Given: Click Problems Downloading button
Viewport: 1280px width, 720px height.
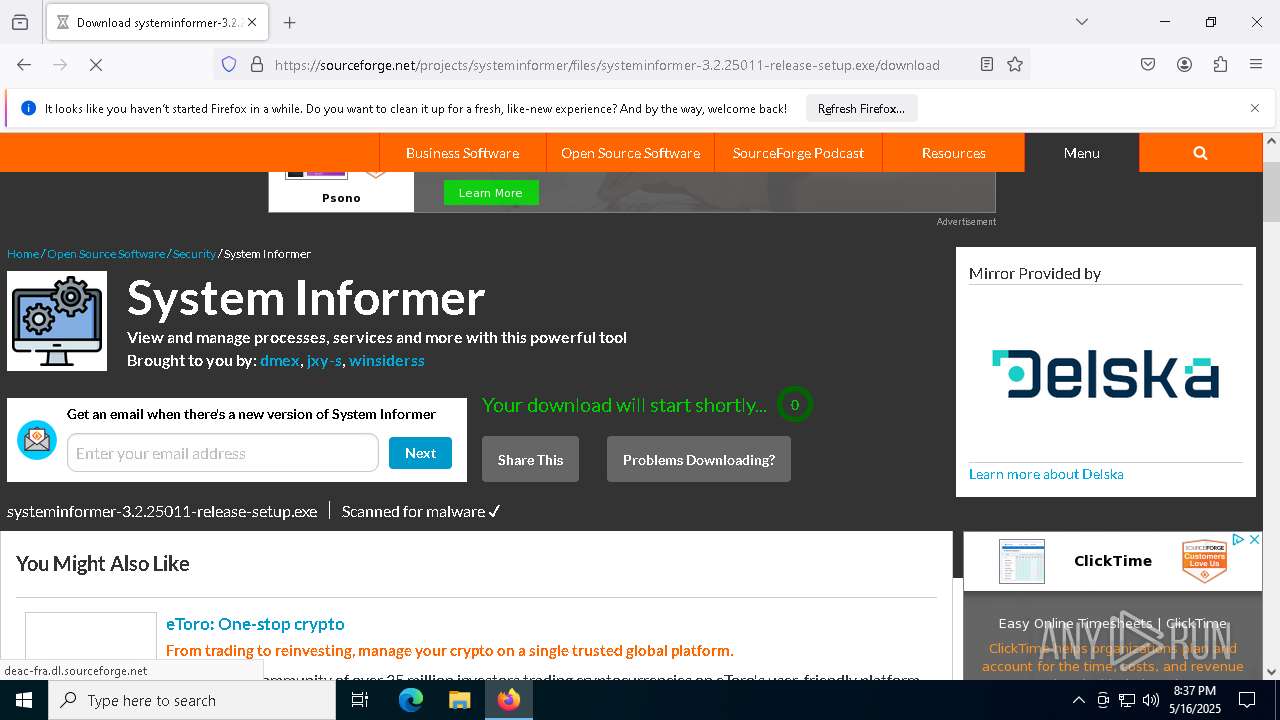Looking at the screenshot, I should [699, 460].
